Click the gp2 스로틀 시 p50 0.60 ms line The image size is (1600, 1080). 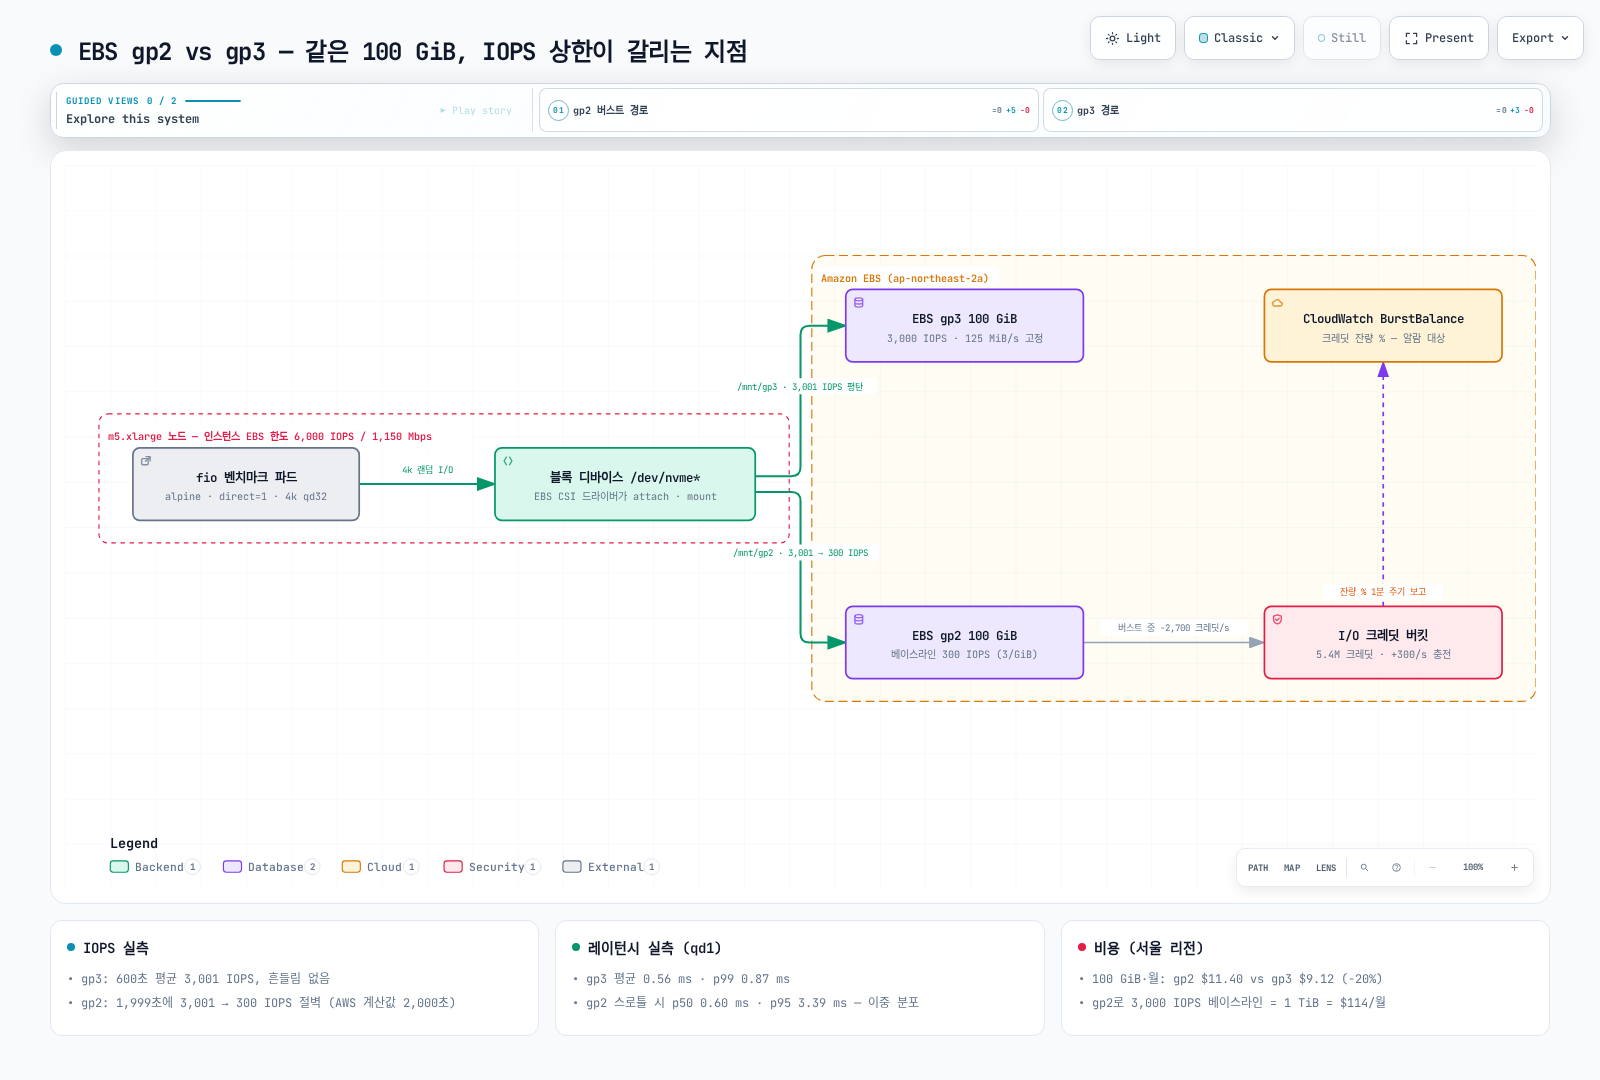point(752,1003)
